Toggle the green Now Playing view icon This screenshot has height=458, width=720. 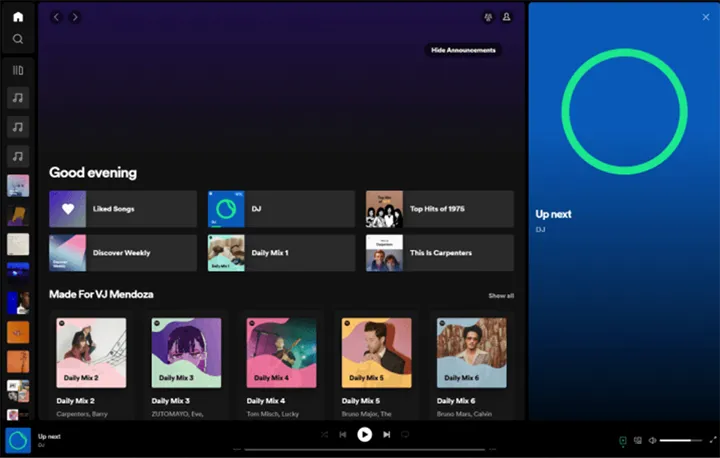tap(623, 441)
